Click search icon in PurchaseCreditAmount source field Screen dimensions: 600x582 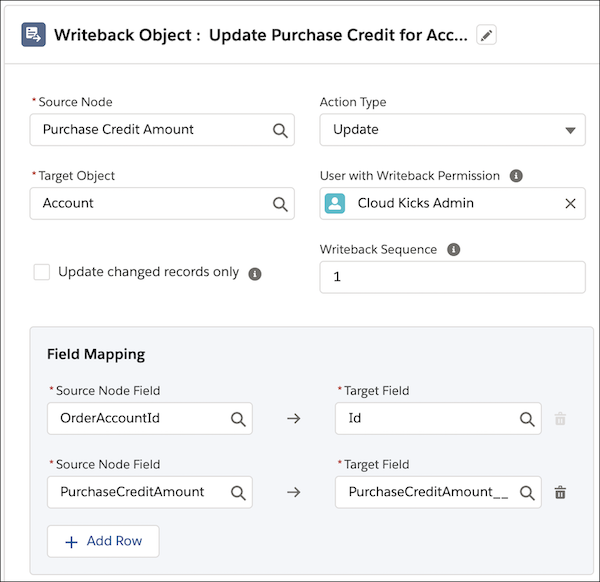(238, 492)
